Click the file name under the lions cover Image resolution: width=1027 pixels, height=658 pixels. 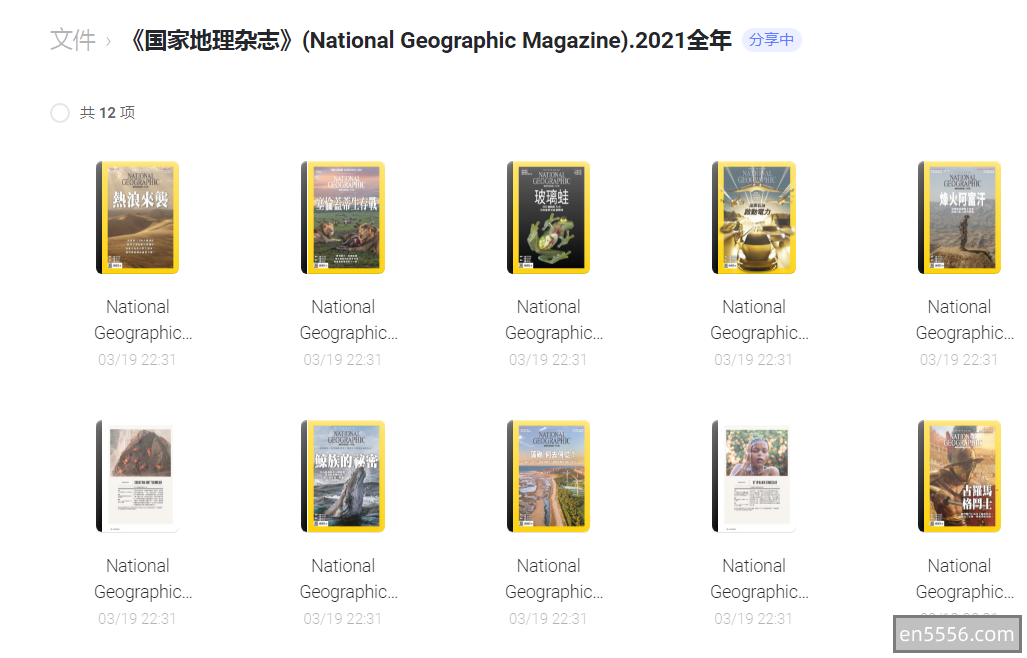(348, 320)
